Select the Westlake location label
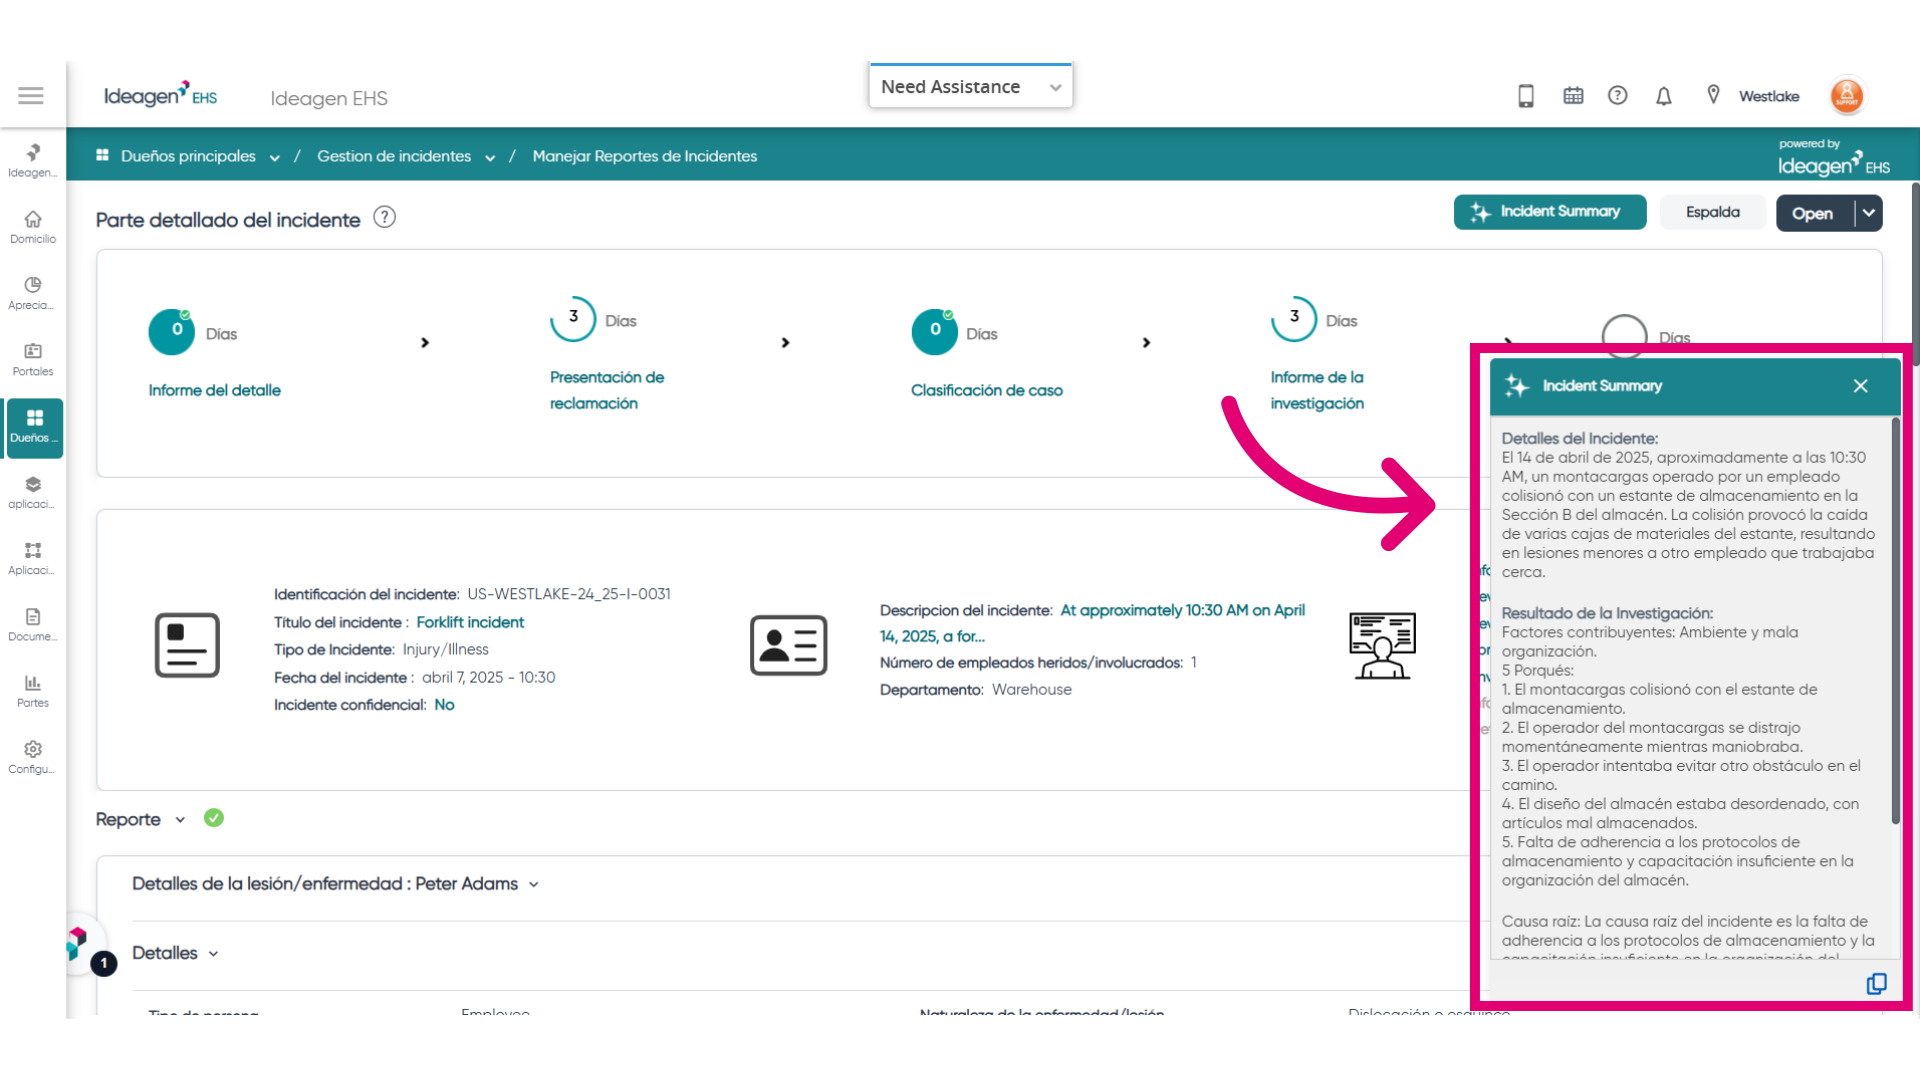Viewport: 1920px width, 1080px height. coord(1768,97)
